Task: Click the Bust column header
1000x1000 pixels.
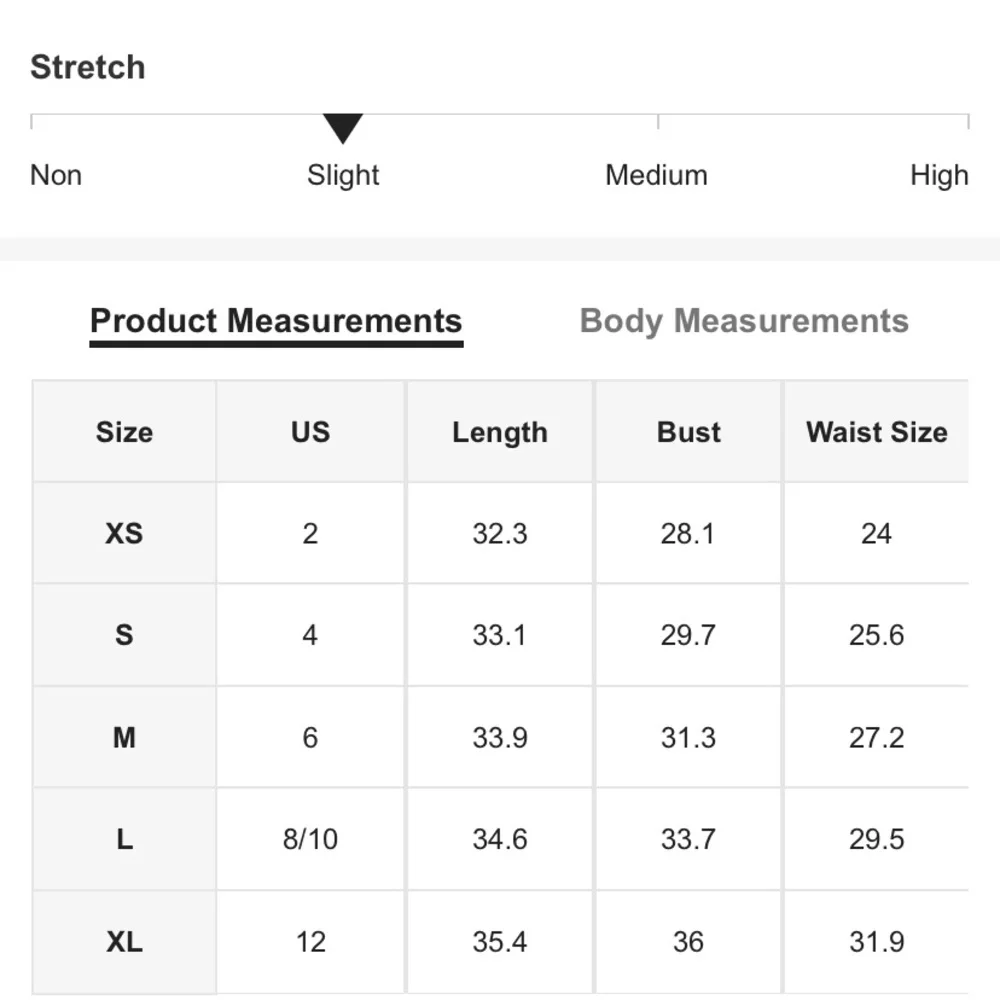Action: click(x=688, y=432)
